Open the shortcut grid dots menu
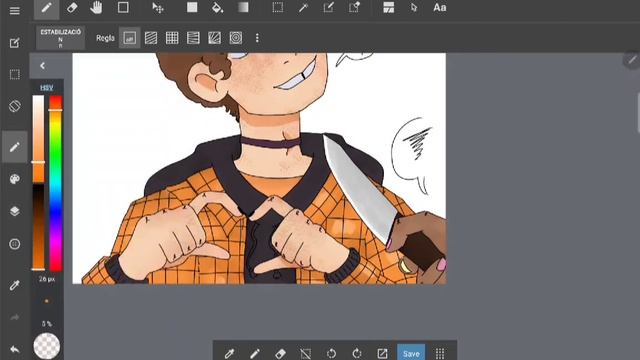Screen dimensions: 640x360 click(x=440, y=353)
